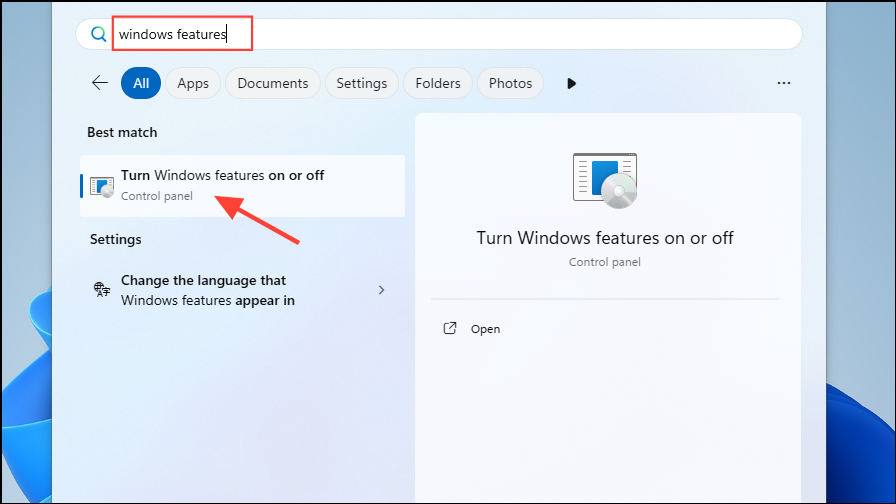Switch to the Apps filter tab

point(193,83)
